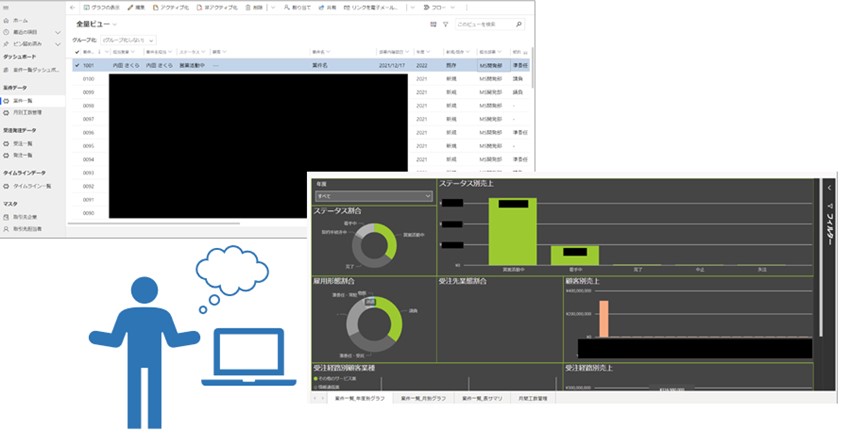
Task: Toggle the checkmark on row 1001
Action: click(76, 65)
